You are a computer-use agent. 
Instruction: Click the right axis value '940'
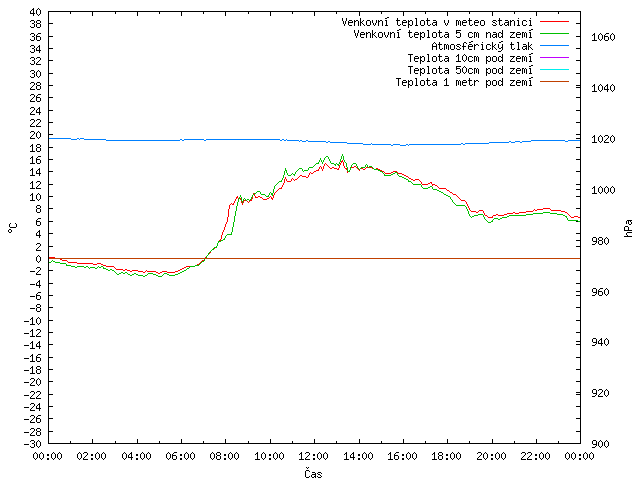[600, 342]
